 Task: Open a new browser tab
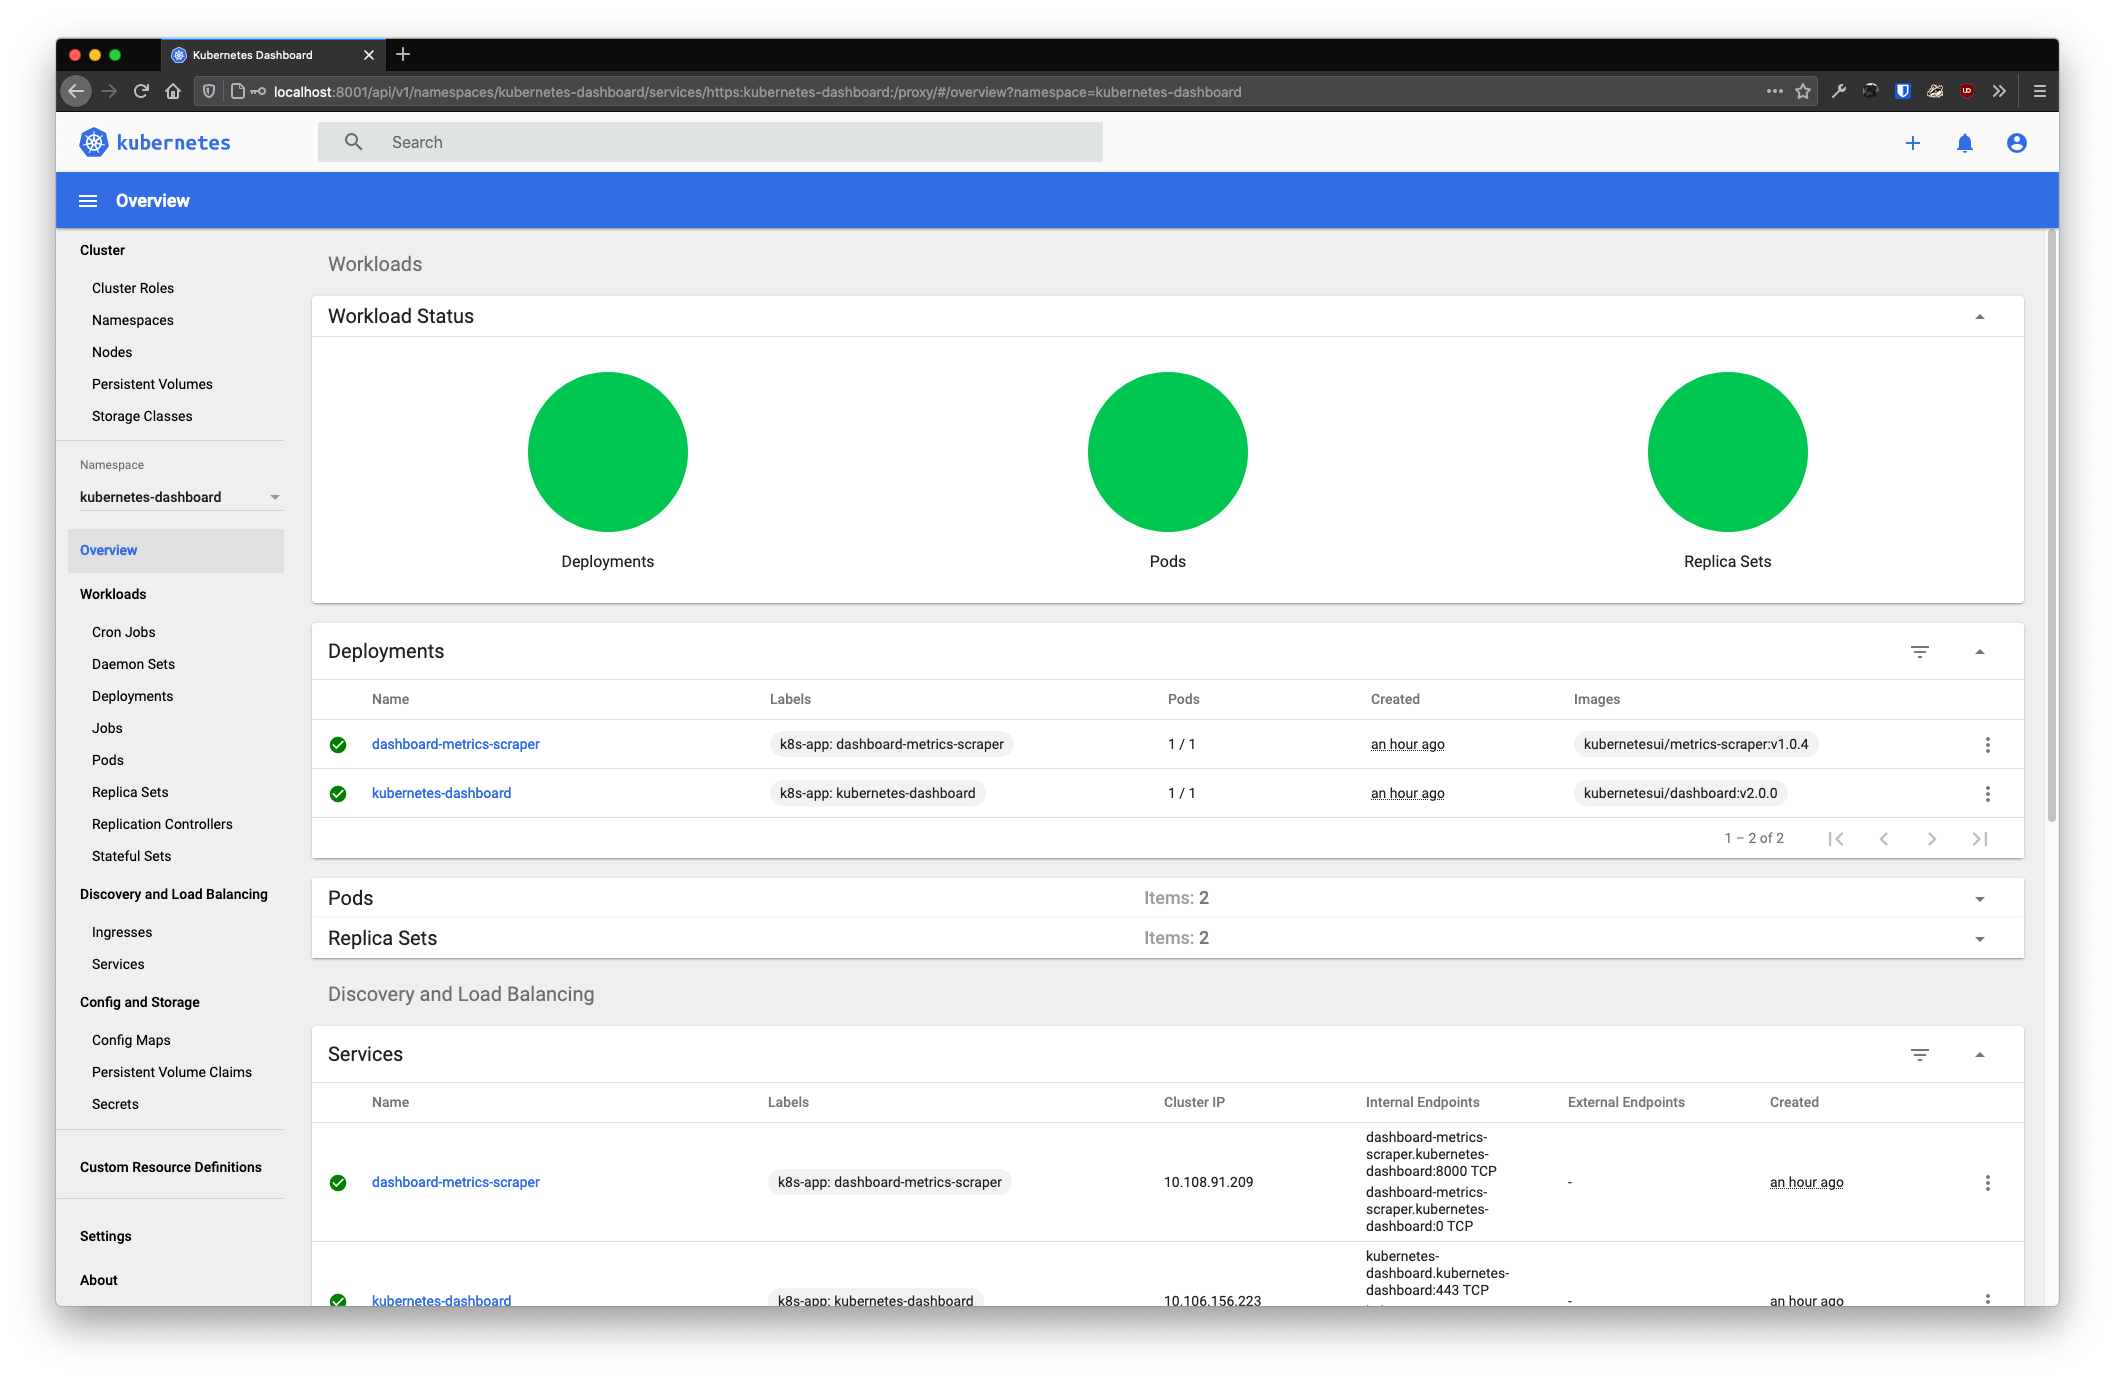[403, 54]
